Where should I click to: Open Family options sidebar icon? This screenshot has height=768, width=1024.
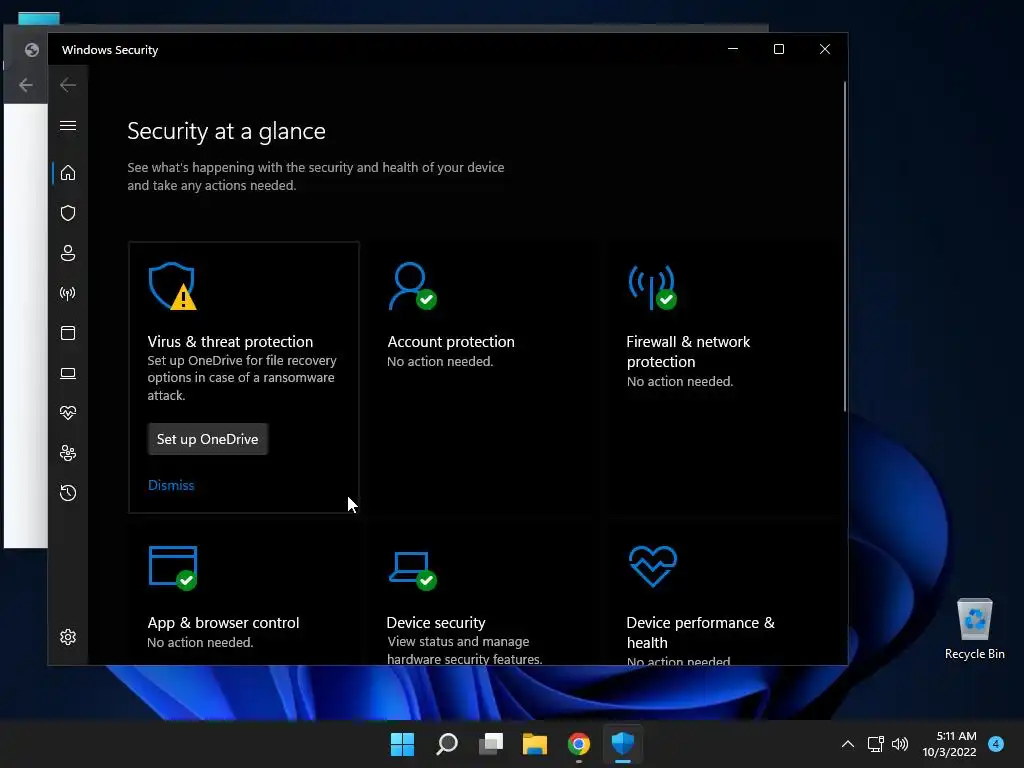[x=68, y=453]
